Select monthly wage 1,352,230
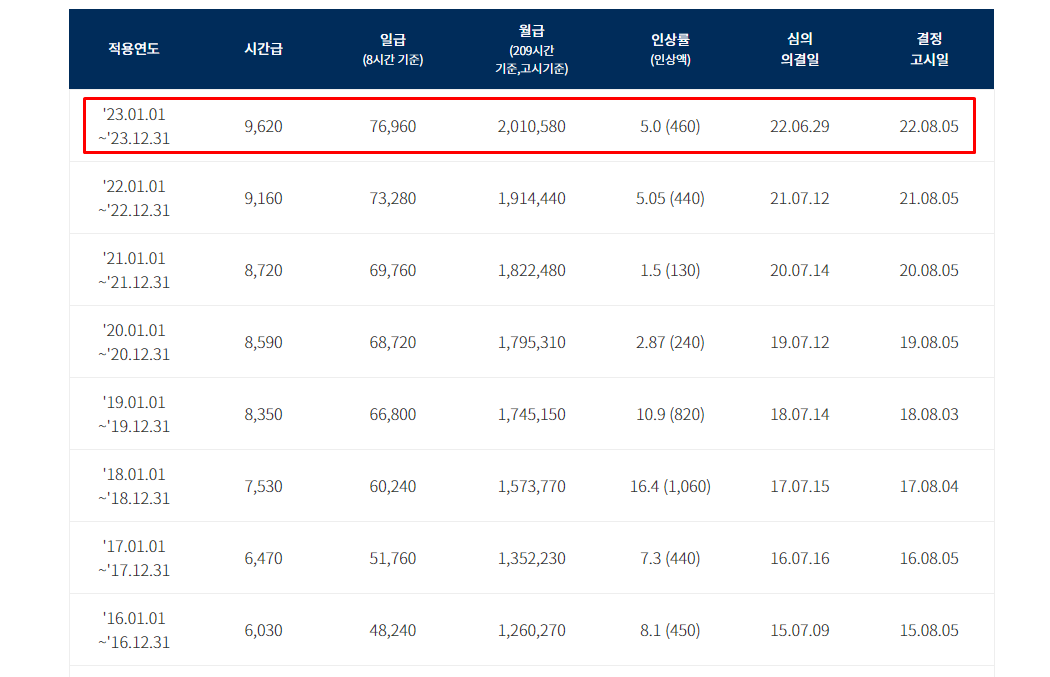The width and height of the screenshot is (1050, 677). click(532, 558)
